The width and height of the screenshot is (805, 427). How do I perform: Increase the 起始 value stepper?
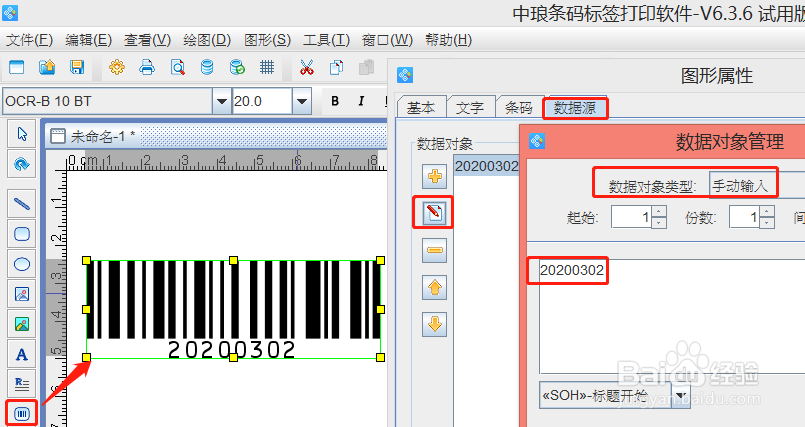(x=659, y=211)
